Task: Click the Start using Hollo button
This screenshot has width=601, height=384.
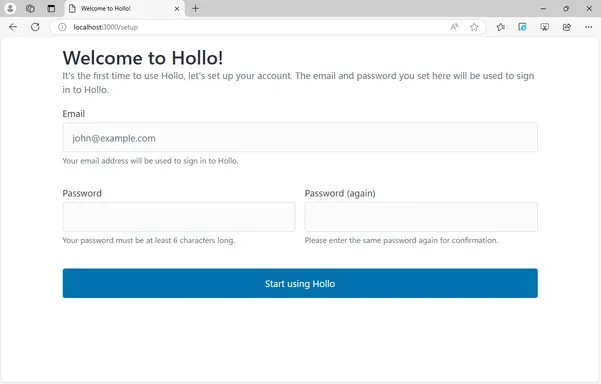Action: (300, 283)
